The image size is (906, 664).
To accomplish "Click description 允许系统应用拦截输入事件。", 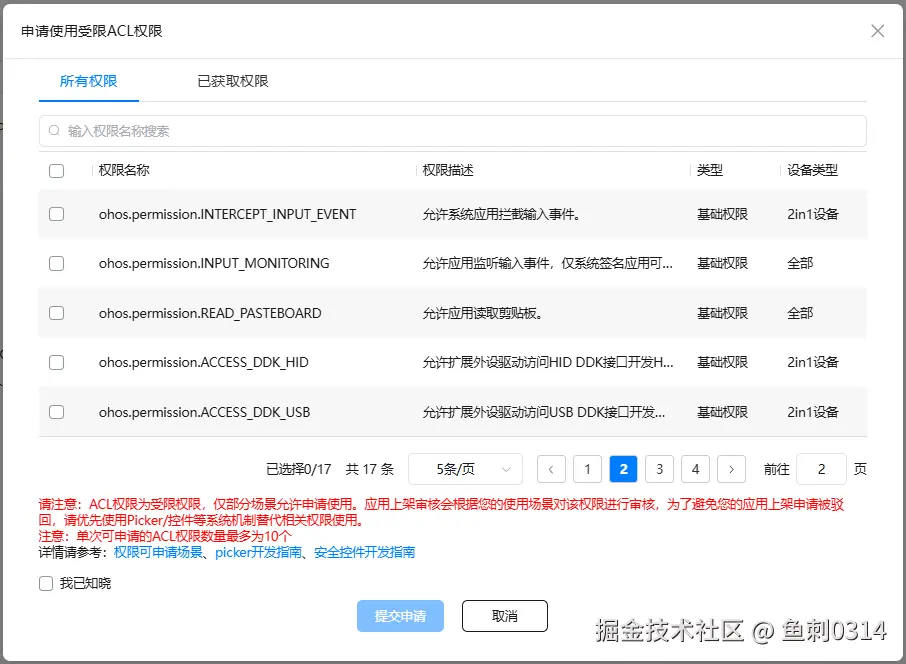I will pos(502,214).
